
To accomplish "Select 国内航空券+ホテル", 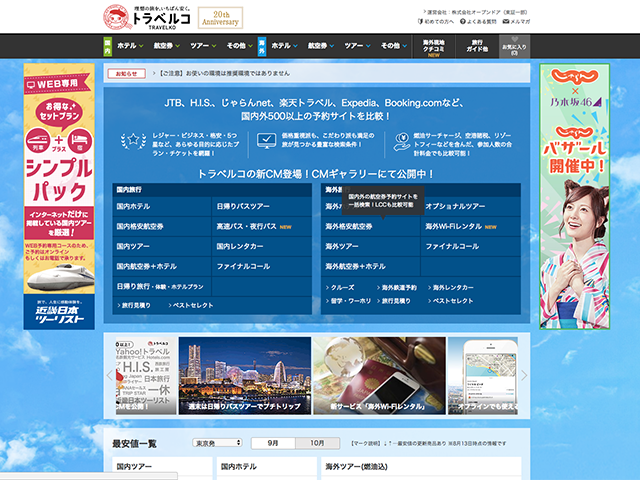I will 162,267.
